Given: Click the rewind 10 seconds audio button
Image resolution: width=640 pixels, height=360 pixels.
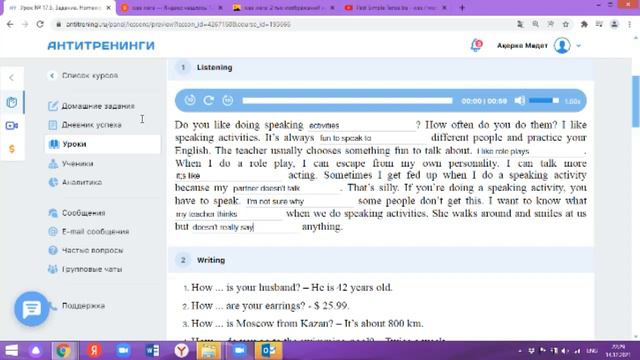Looking at the screenshot, I should click(190, 100).
